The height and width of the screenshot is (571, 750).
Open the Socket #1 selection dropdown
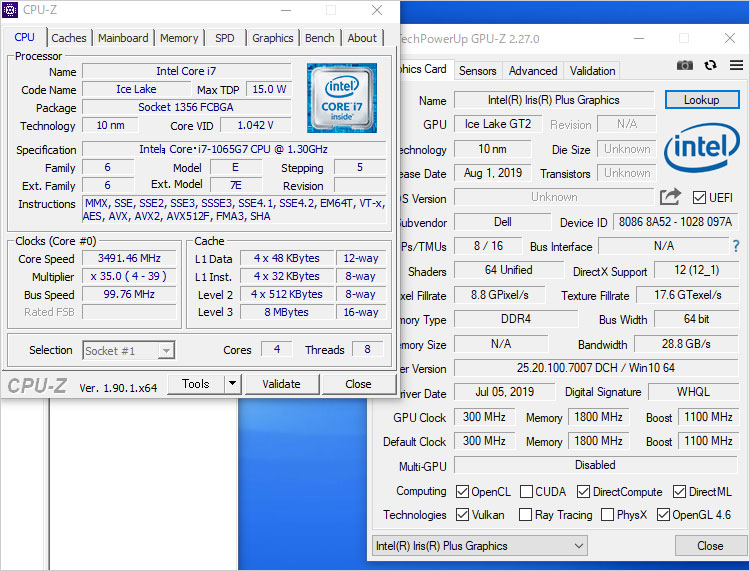point(129,351)
